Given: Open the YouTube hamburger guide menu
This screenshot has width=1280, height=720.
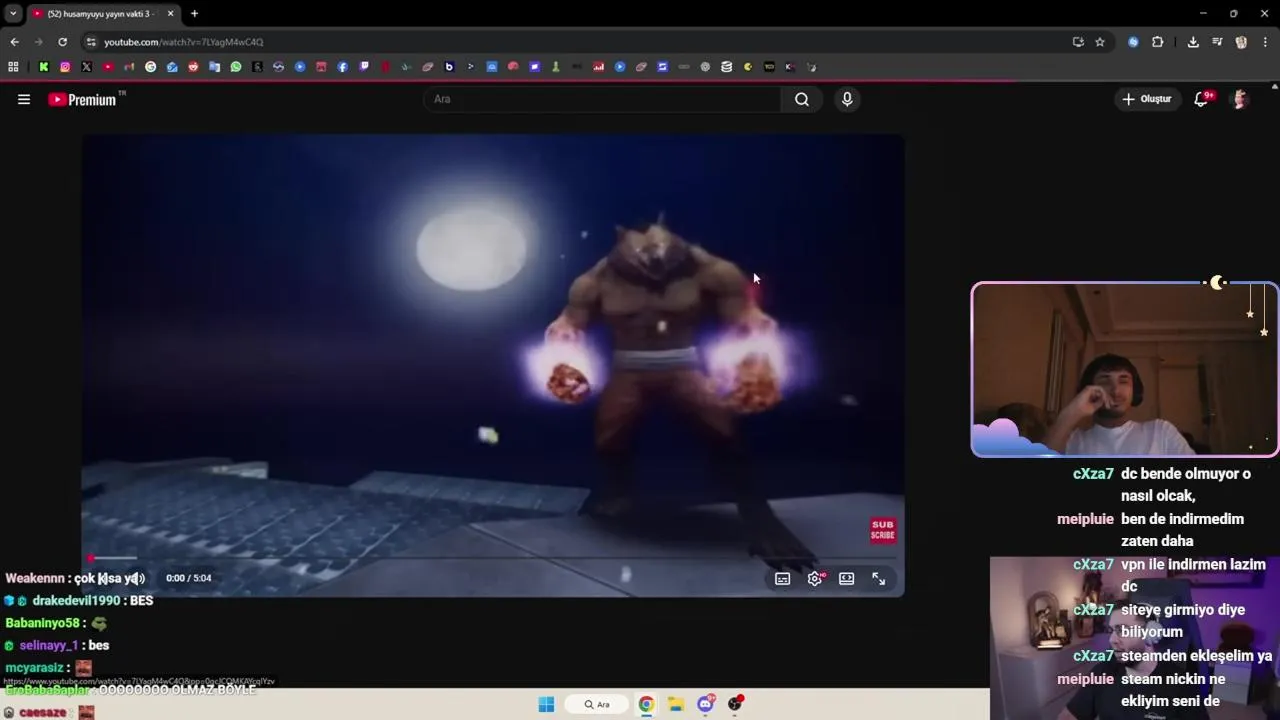Looking at the screenshot, I should [24, 99].
